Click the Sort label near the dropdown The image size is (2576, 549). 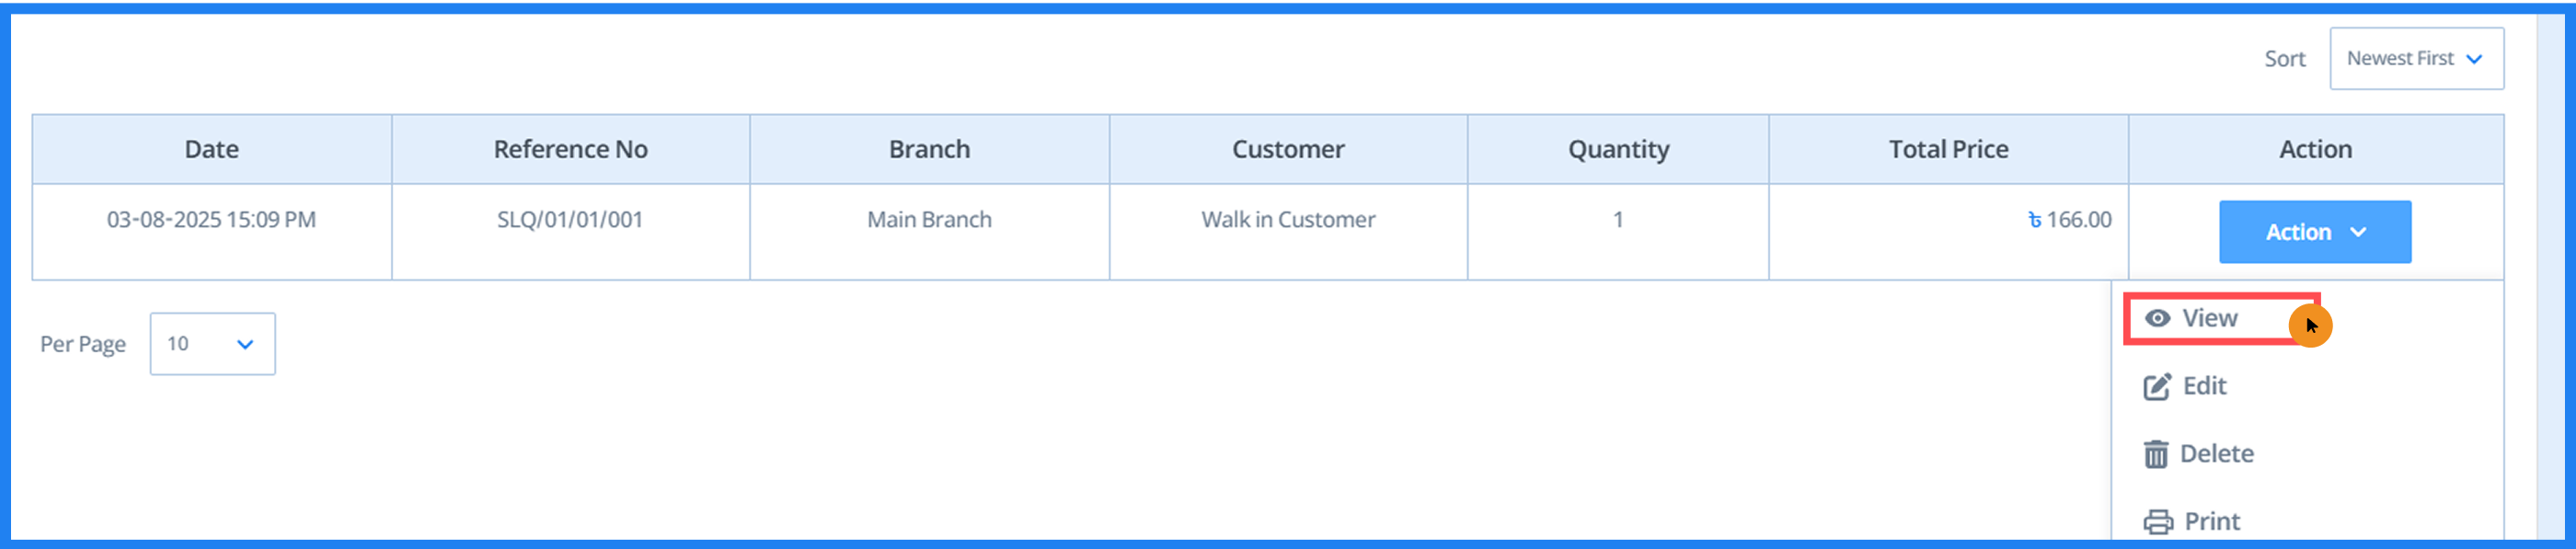point(2285,58)
